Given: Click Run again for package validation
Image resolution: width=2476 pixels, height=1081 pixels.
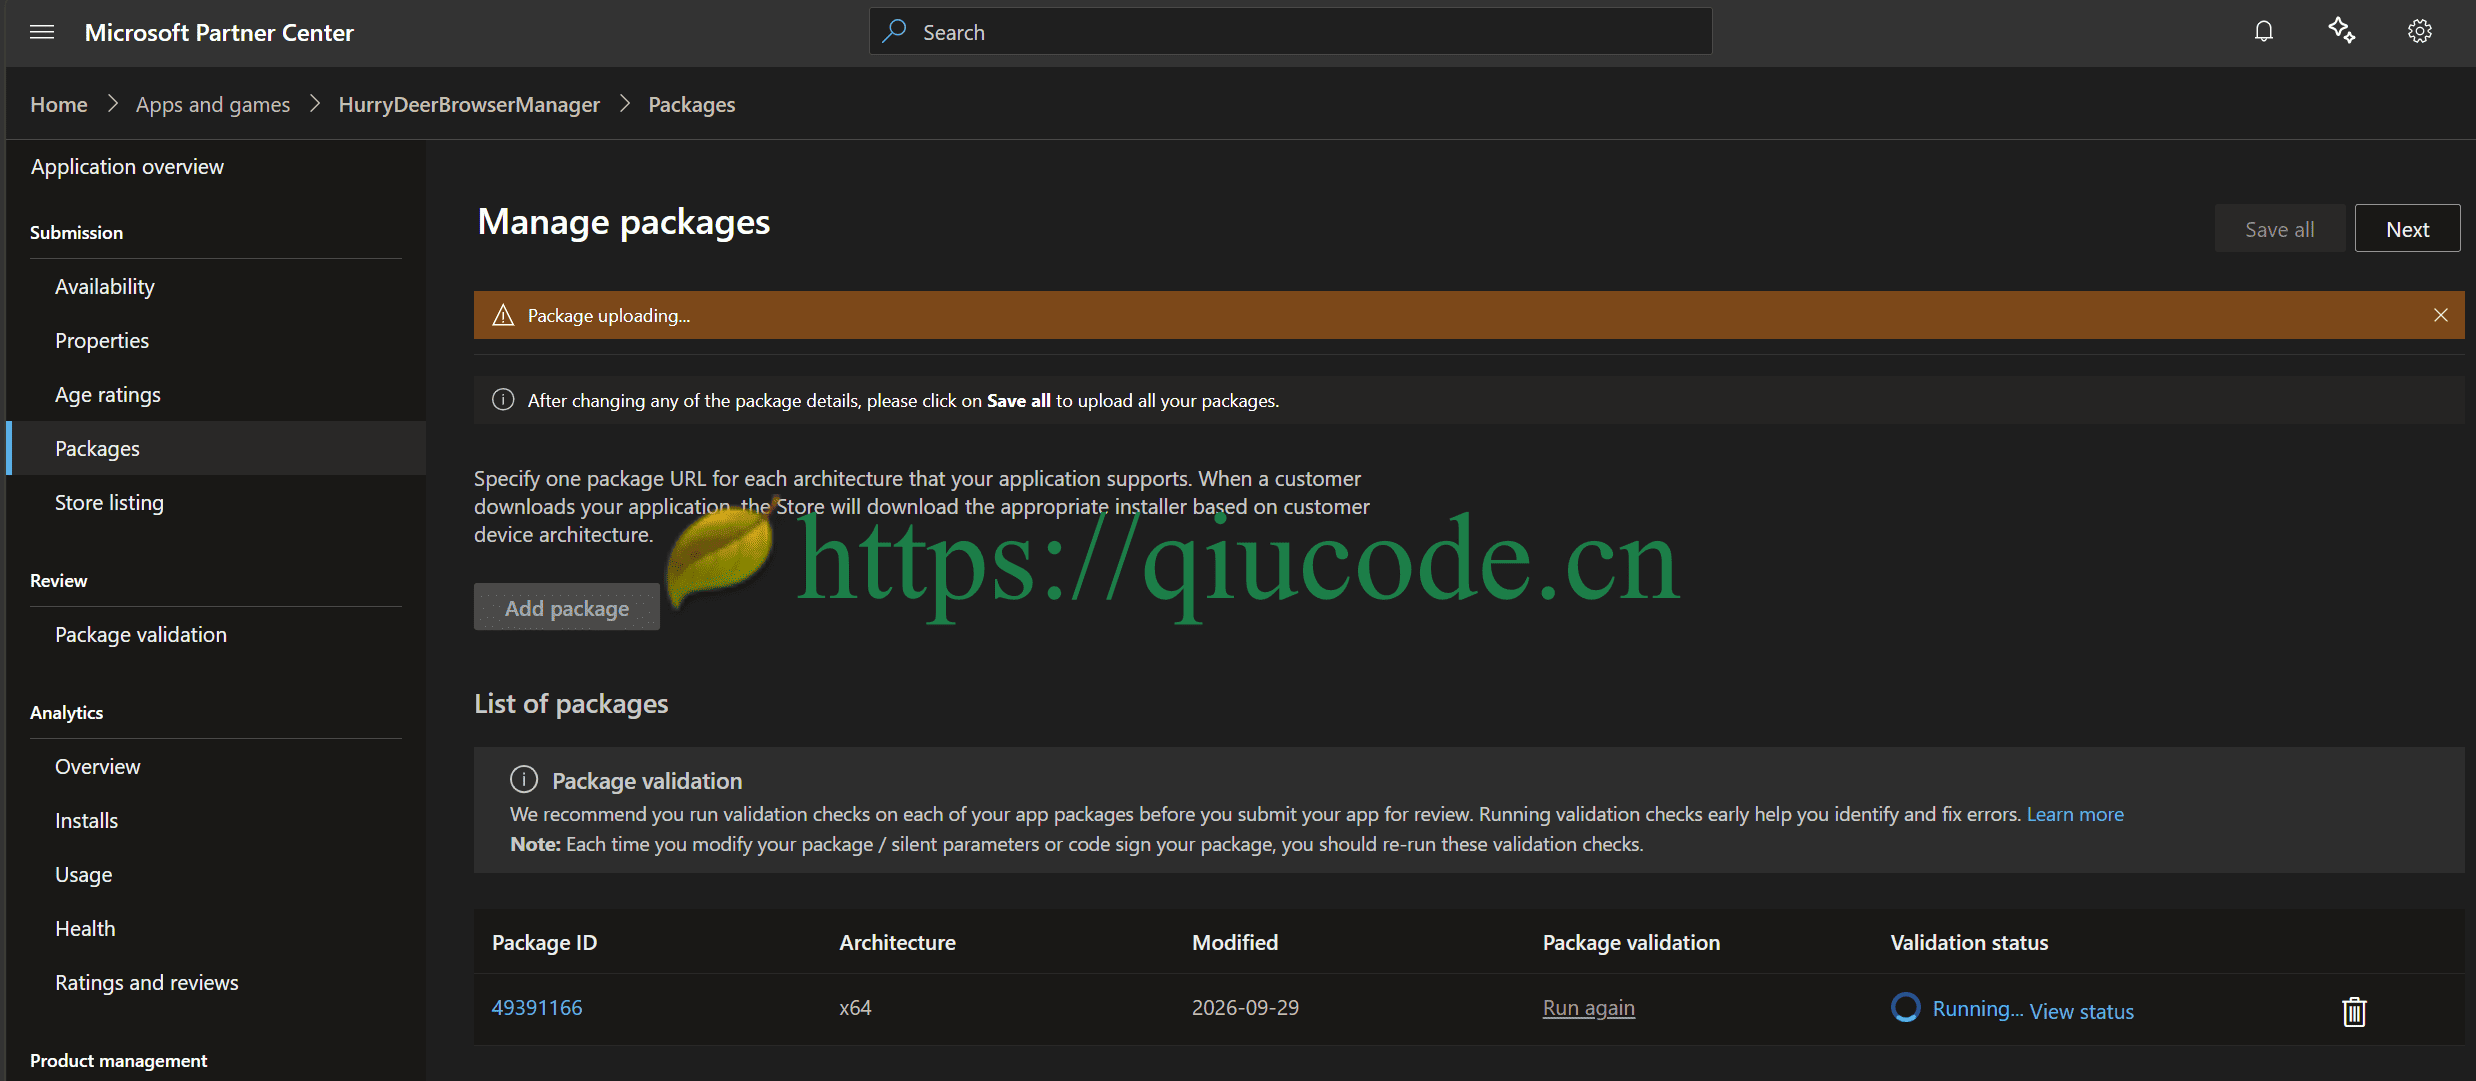Looking at the screenshot, I should (1589, 1008).
